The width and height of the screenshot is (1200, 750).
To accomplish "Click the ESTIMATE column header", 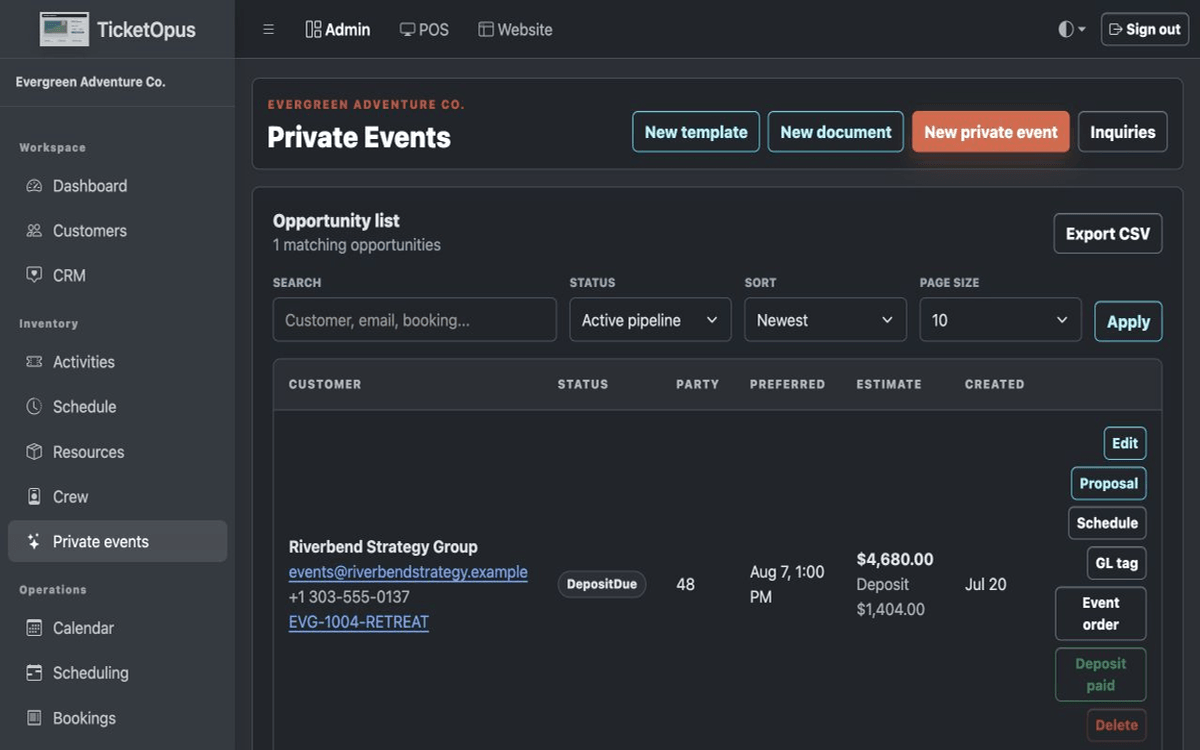I will [889, 384].
